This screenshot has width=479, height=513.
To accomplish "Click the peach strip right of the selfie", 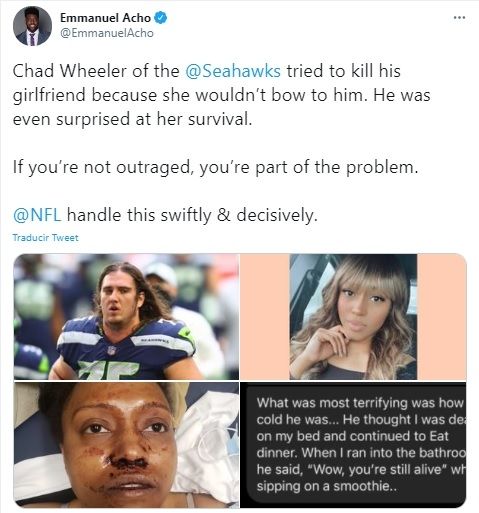I will (441, 317).
